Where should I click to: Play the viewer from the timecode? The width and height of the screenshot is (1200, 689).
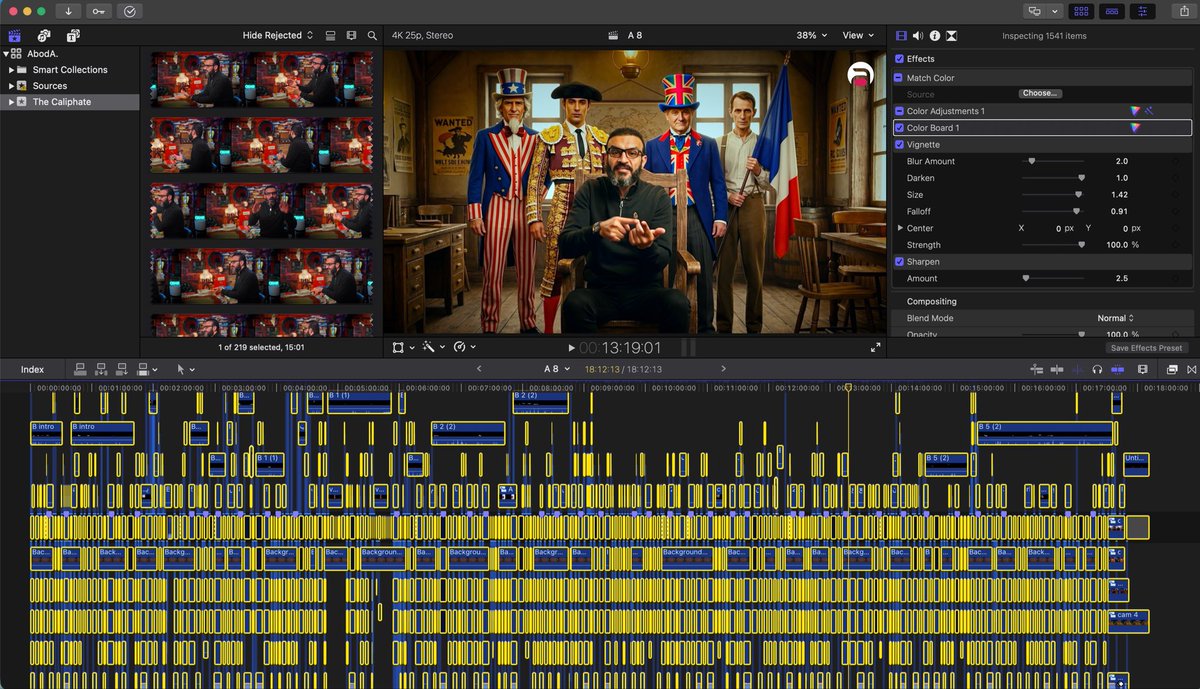[572, 348]
